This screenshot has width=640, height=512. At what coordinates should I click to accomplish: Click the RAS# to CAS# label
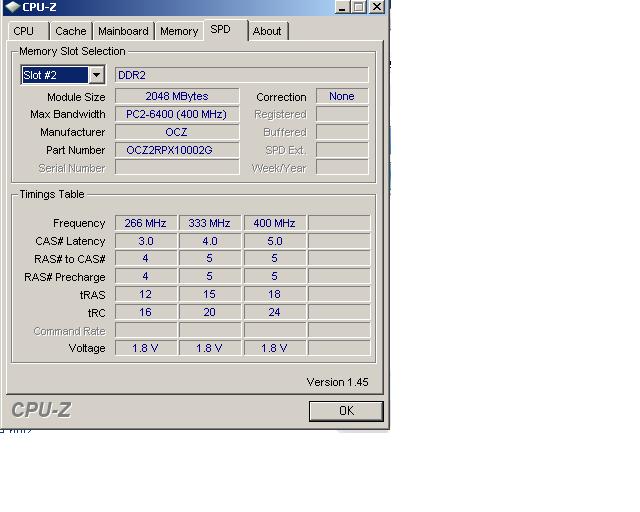tap(70, 259)
